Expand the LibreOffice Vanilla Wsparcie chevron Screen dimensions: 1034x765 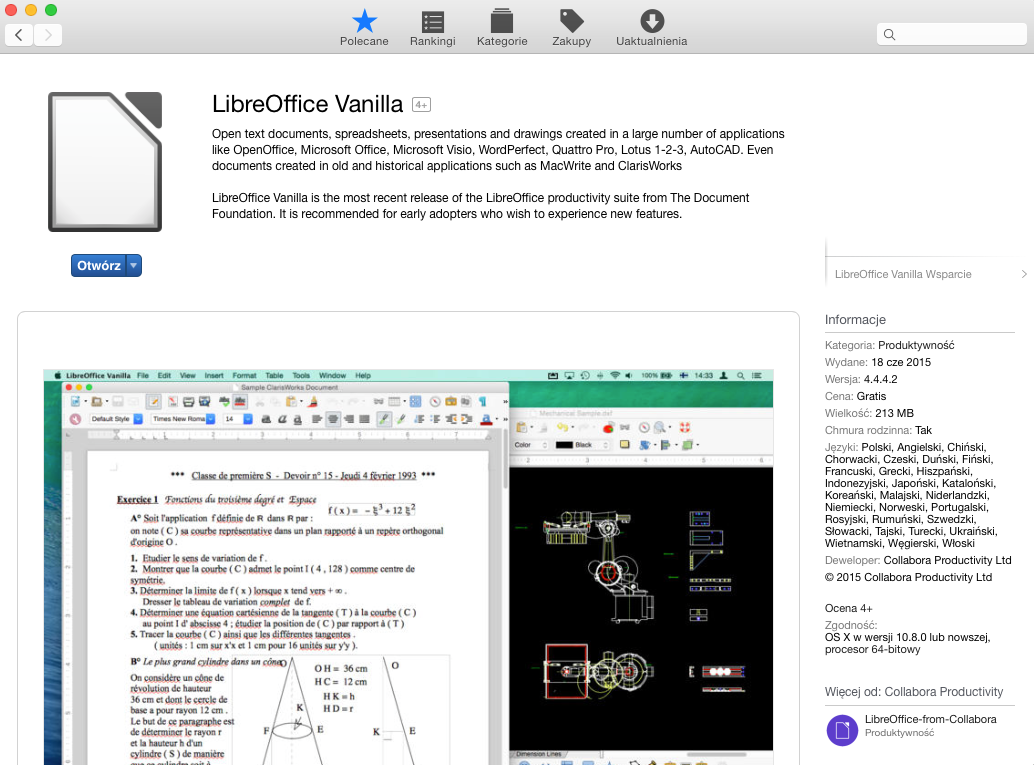1023,274
